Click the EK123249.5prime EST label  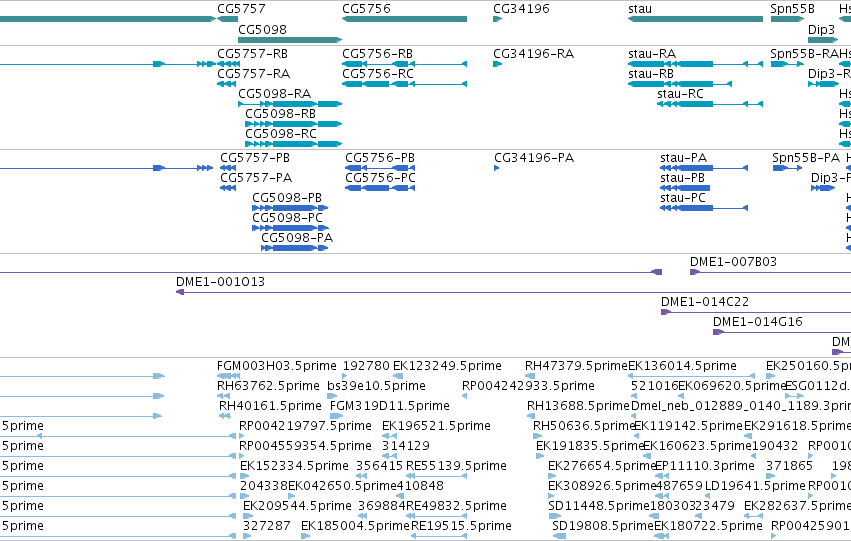(x=447, y=366)
